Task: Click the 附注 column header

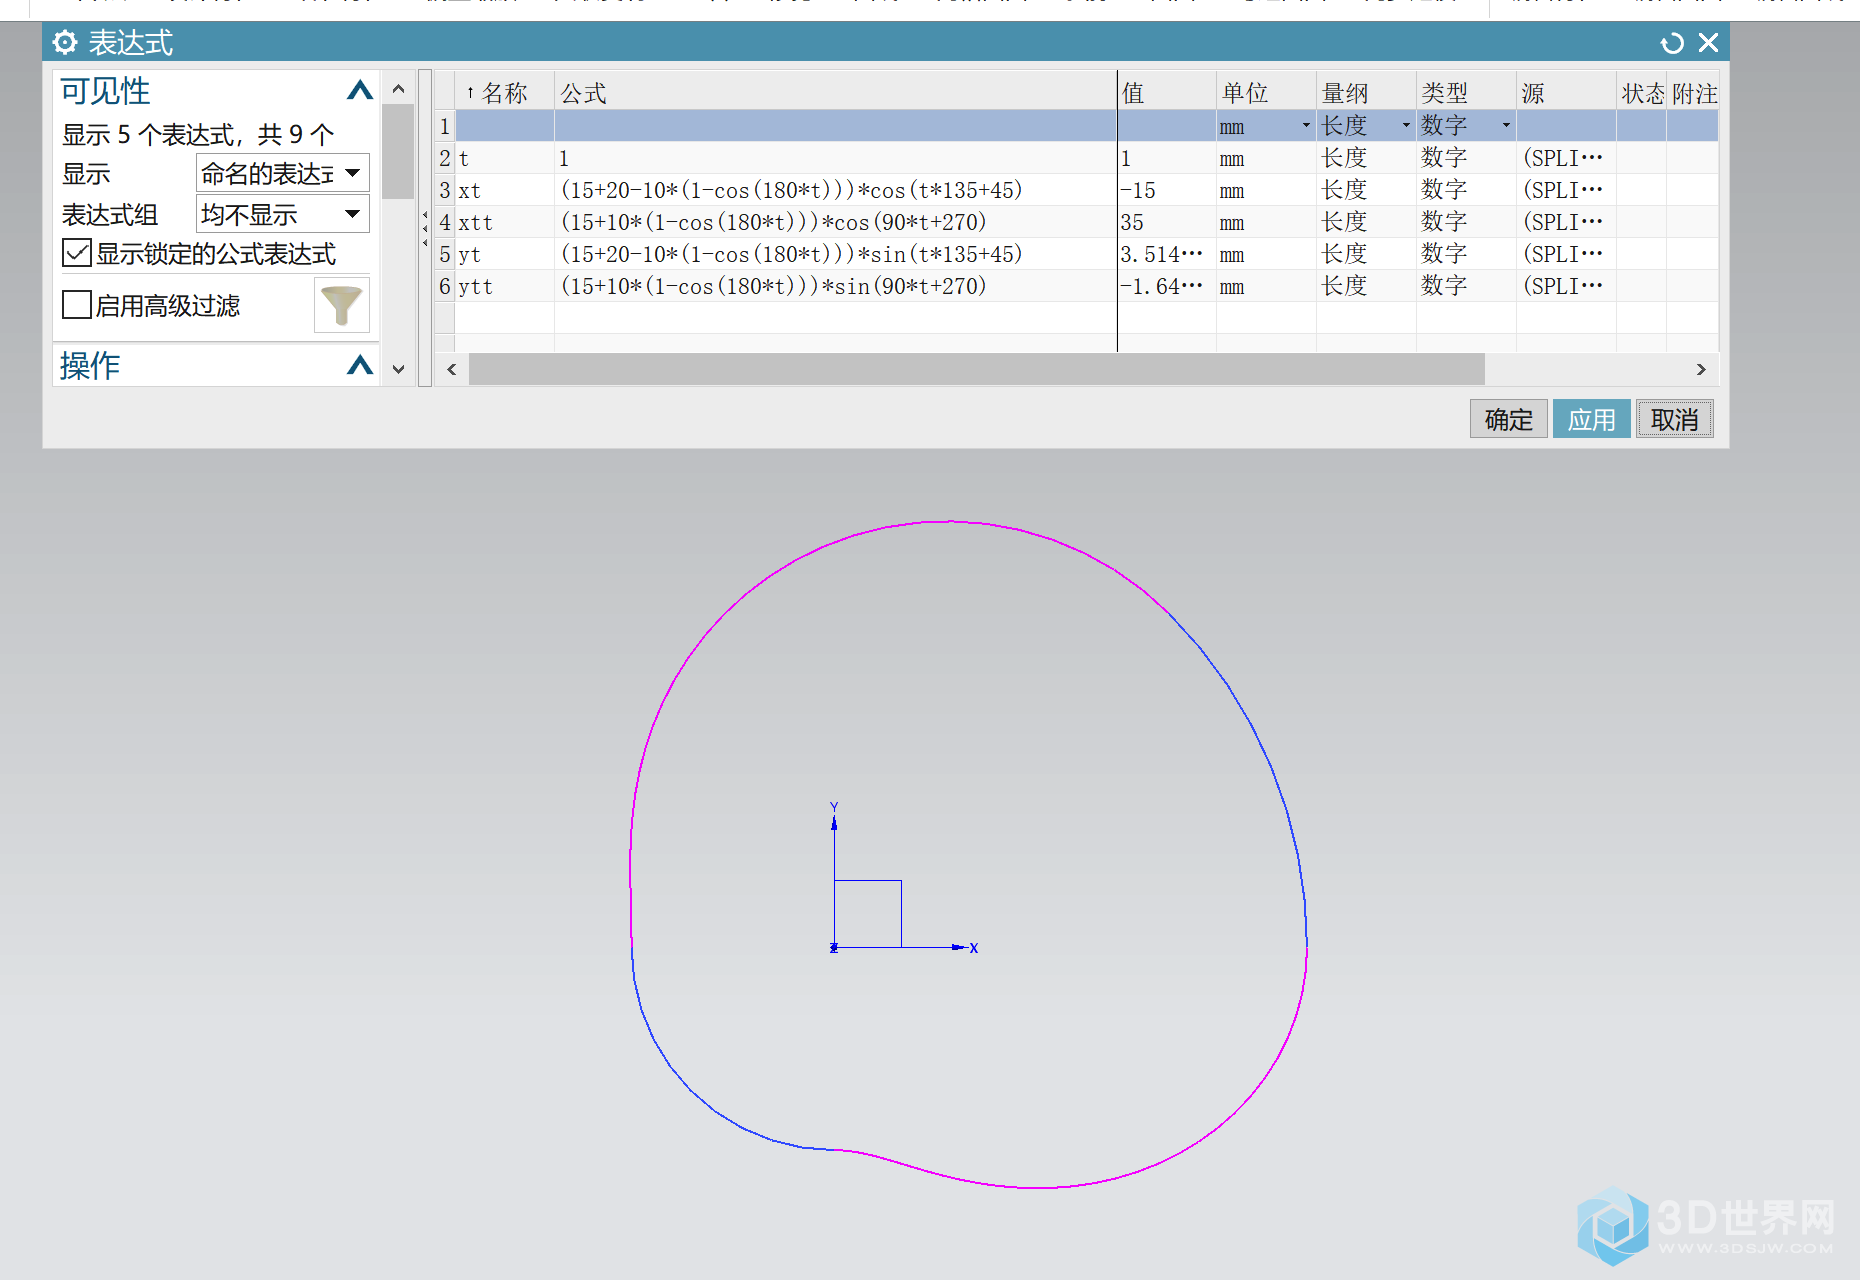Action: coord(1694,93)
